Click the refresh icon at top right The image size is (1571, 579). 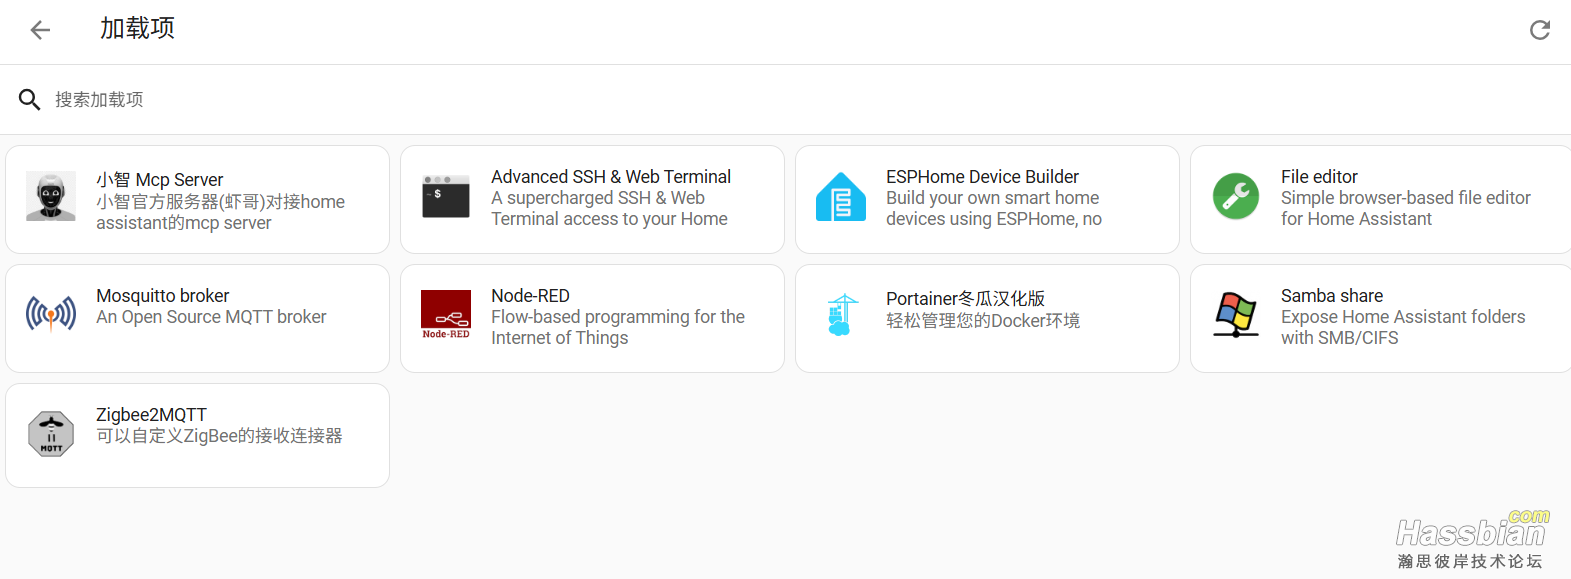click(x=1540, y=30)
